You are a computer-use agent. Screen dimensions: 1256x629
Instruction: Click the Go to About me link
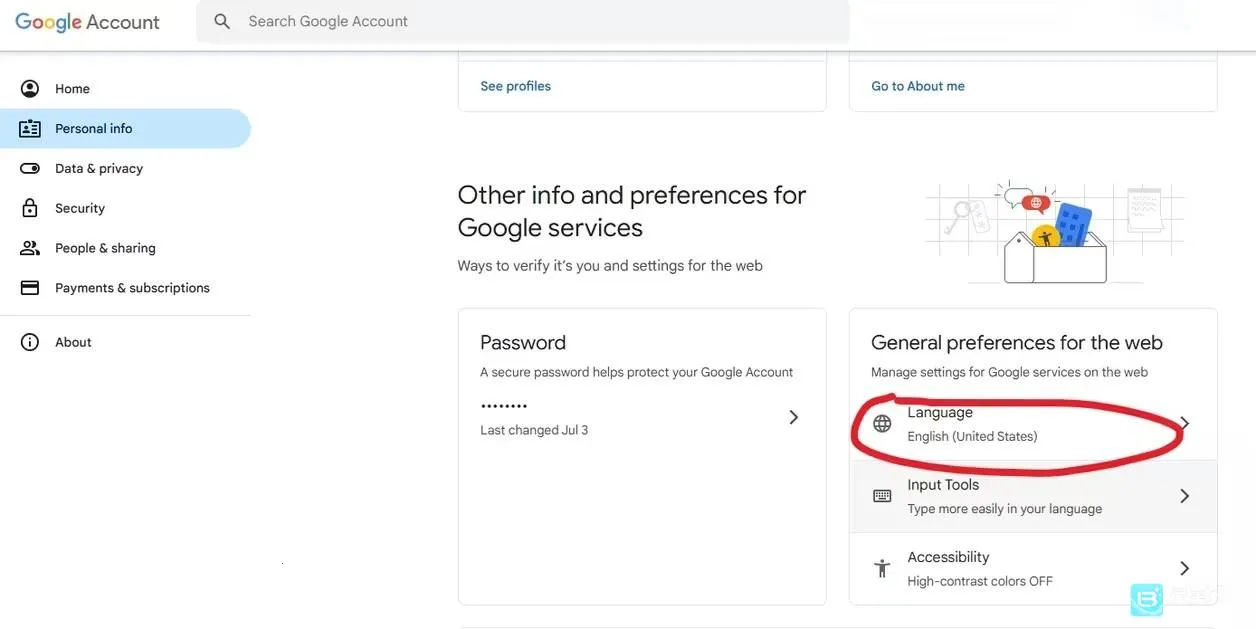click(x=918, y=86)
